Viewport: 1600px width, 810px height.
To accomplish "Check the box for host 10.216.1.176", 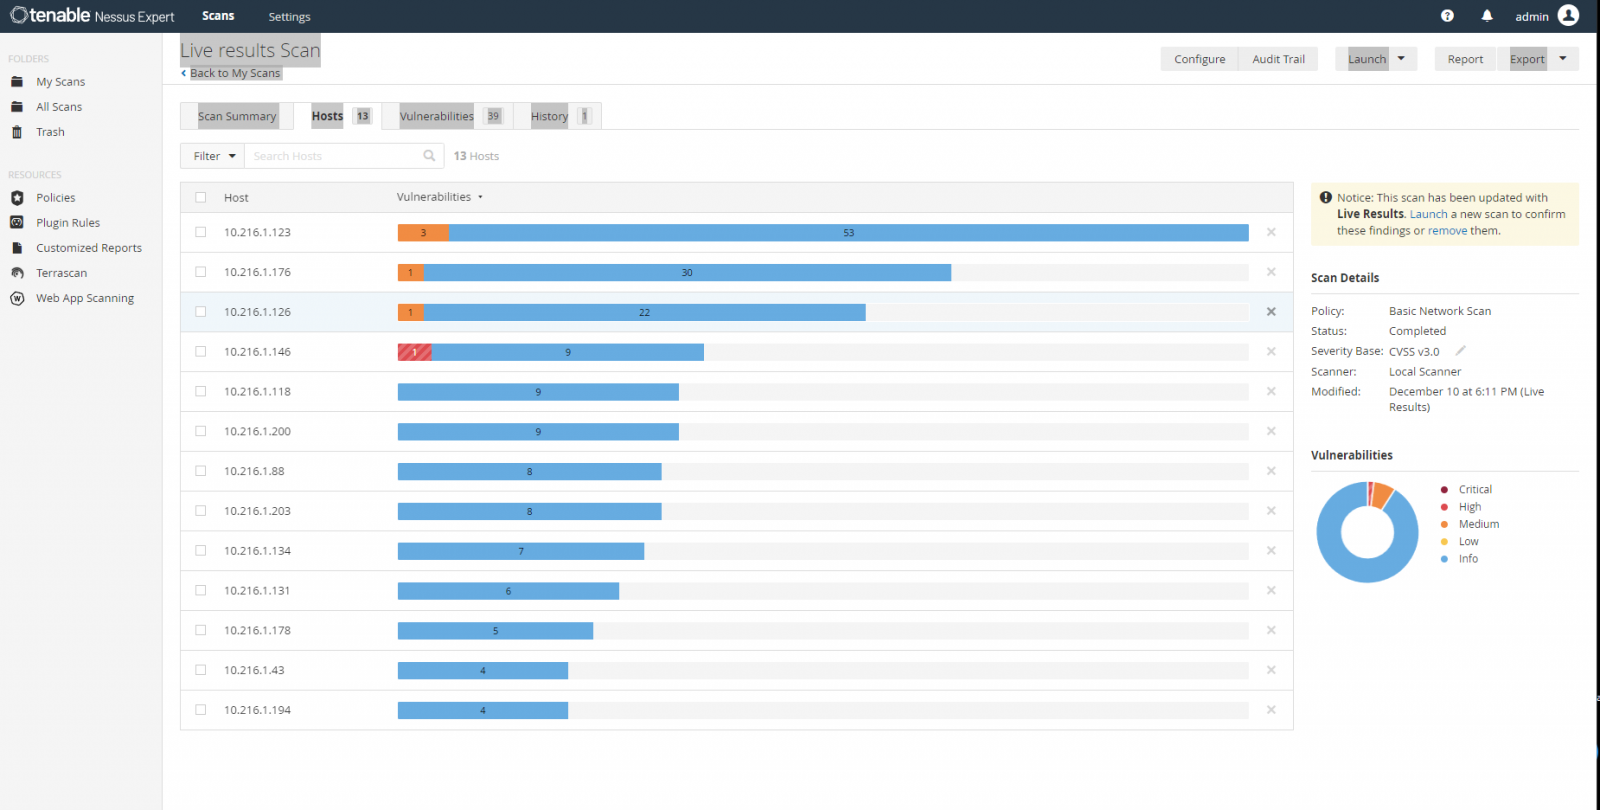I will pos(201,272).
